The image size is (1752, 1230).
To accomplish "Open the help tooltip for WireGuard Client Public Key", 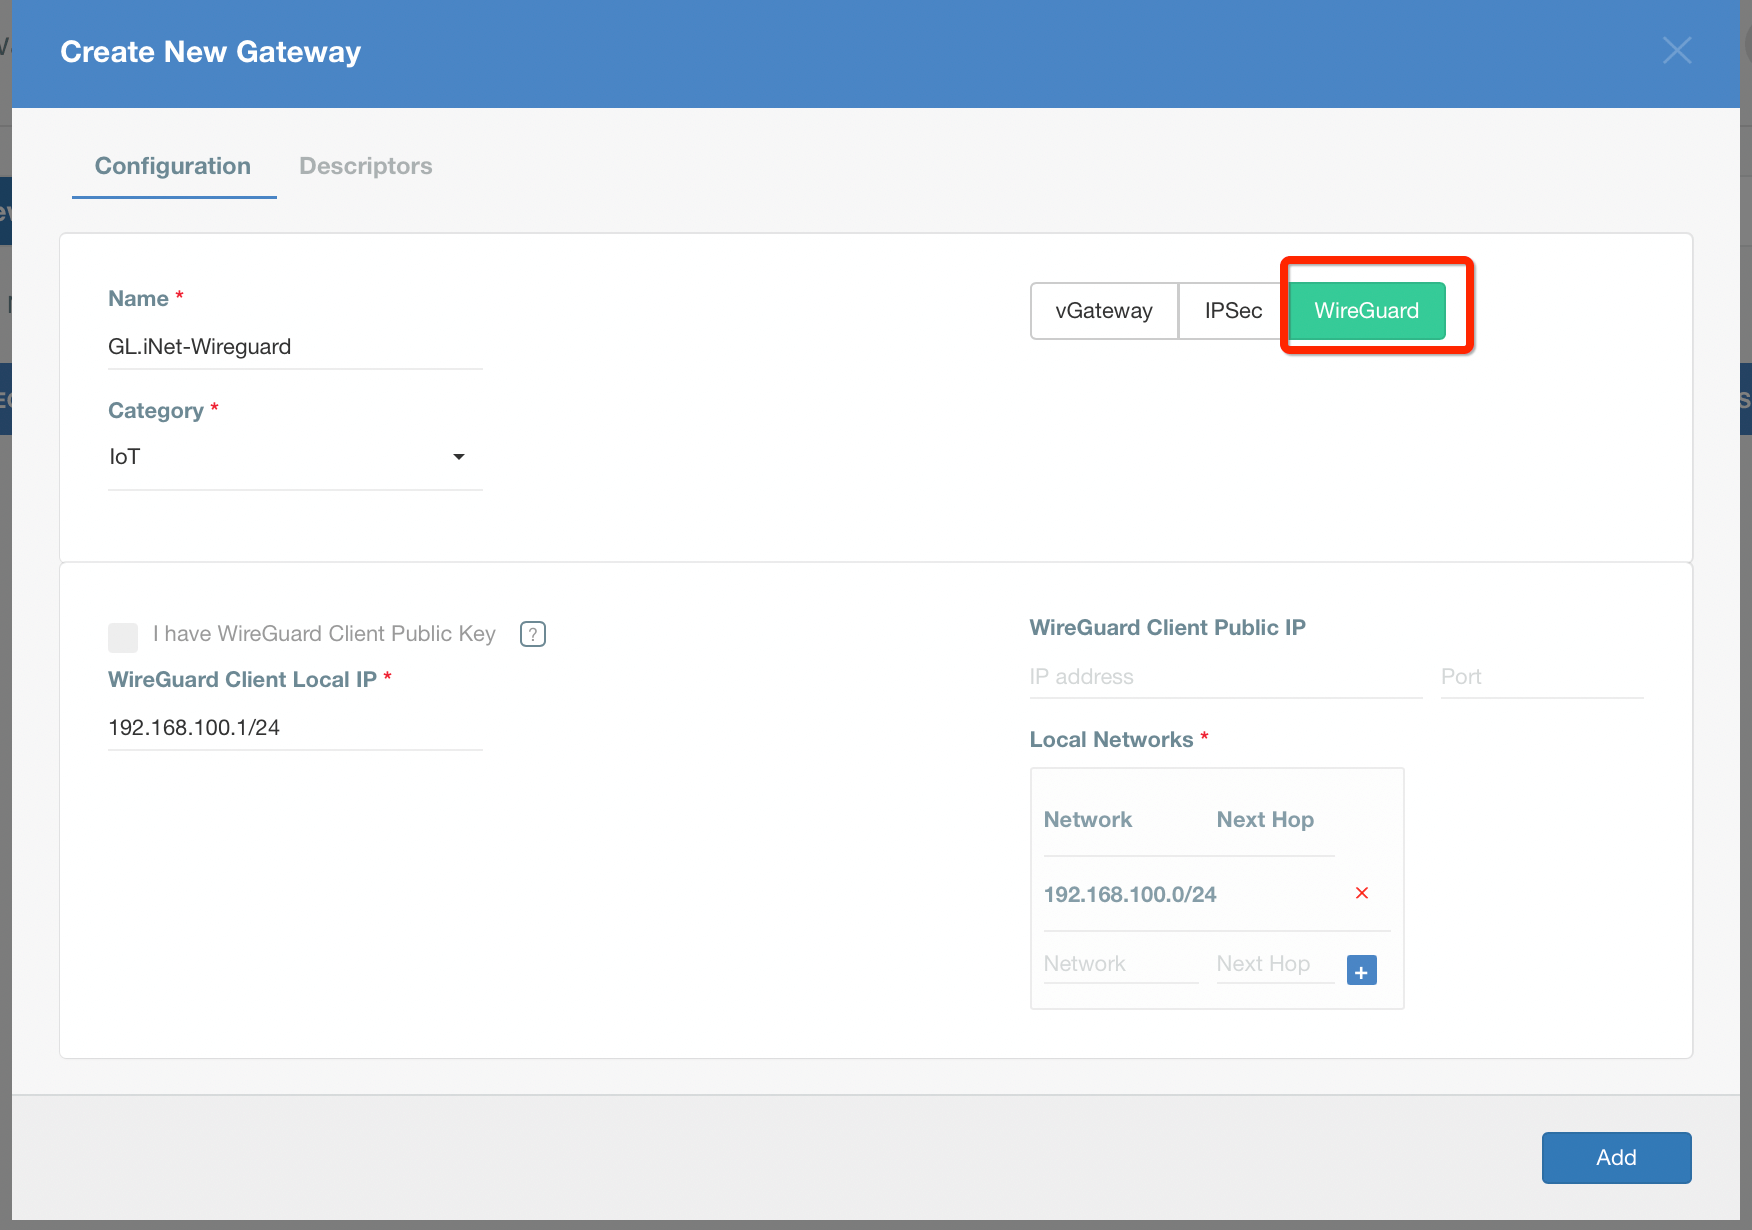I will pos(532,634).
